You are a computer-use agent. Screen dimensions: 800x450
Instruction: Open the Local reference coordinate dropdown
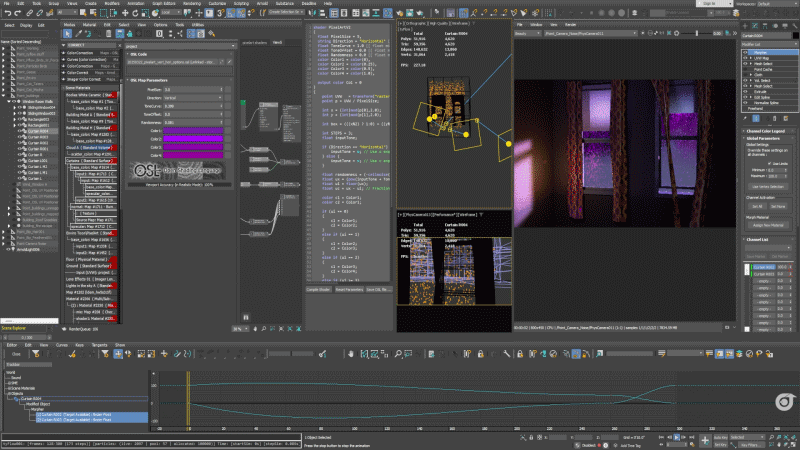pyautogui.click(x=171, y=13)
